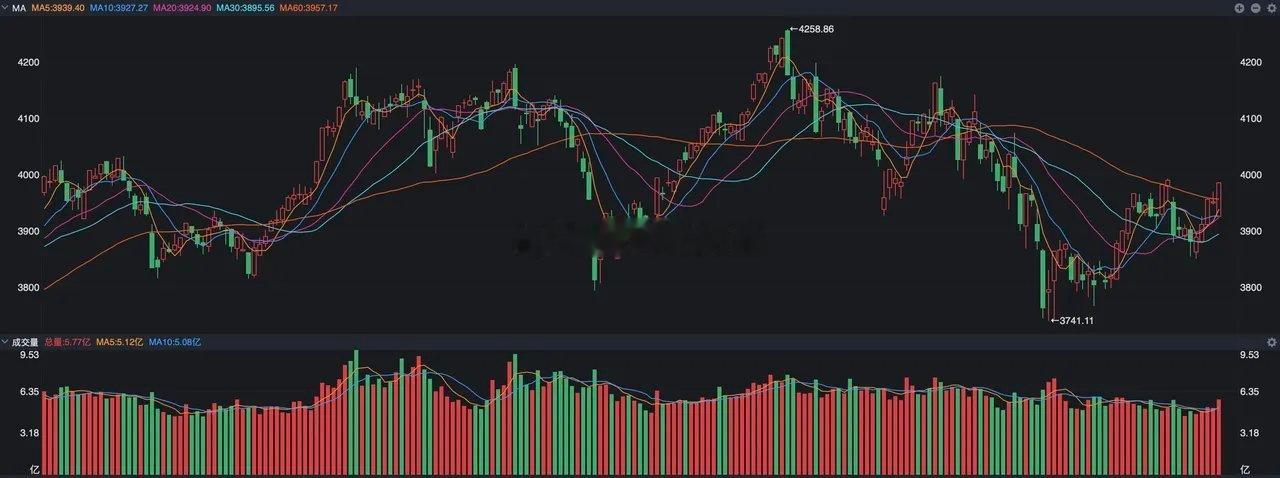Click the 3.18 label on right volume axis
Image resolution: width=1280 pixels, height=478 pixels.
click(1249, 433)
